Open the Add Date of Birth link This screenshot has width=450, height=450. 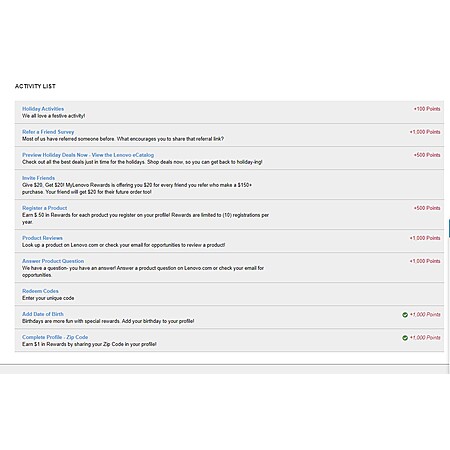point(43,314)
